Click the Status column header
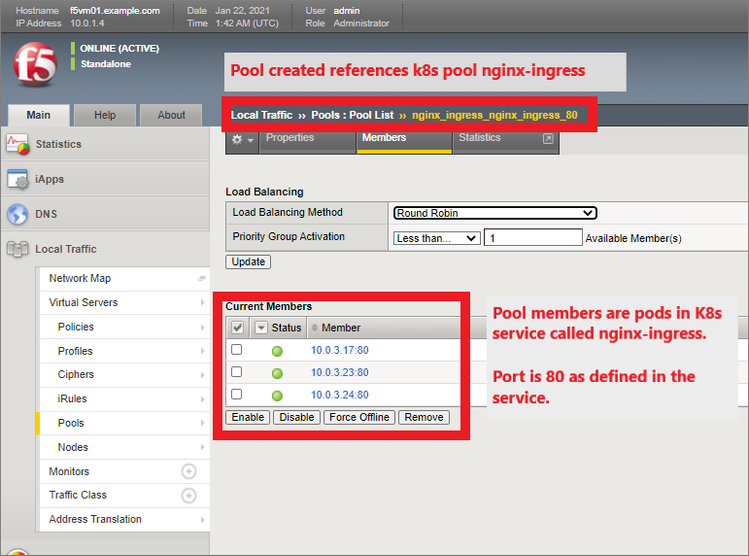This screenshot has height=556, width=749. [x=286, y=328]
